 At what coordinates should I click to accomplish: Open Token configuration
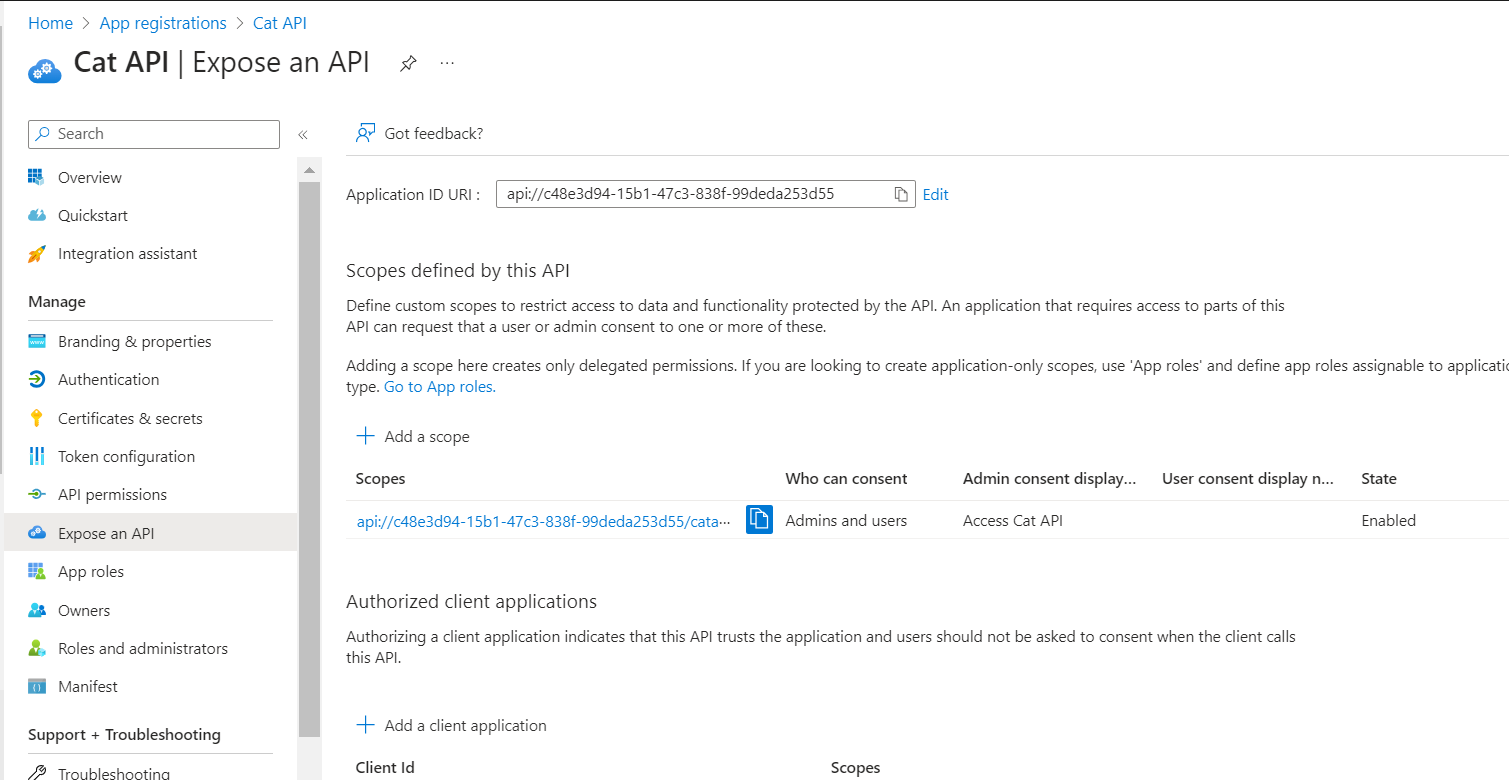tap(126, 456)
